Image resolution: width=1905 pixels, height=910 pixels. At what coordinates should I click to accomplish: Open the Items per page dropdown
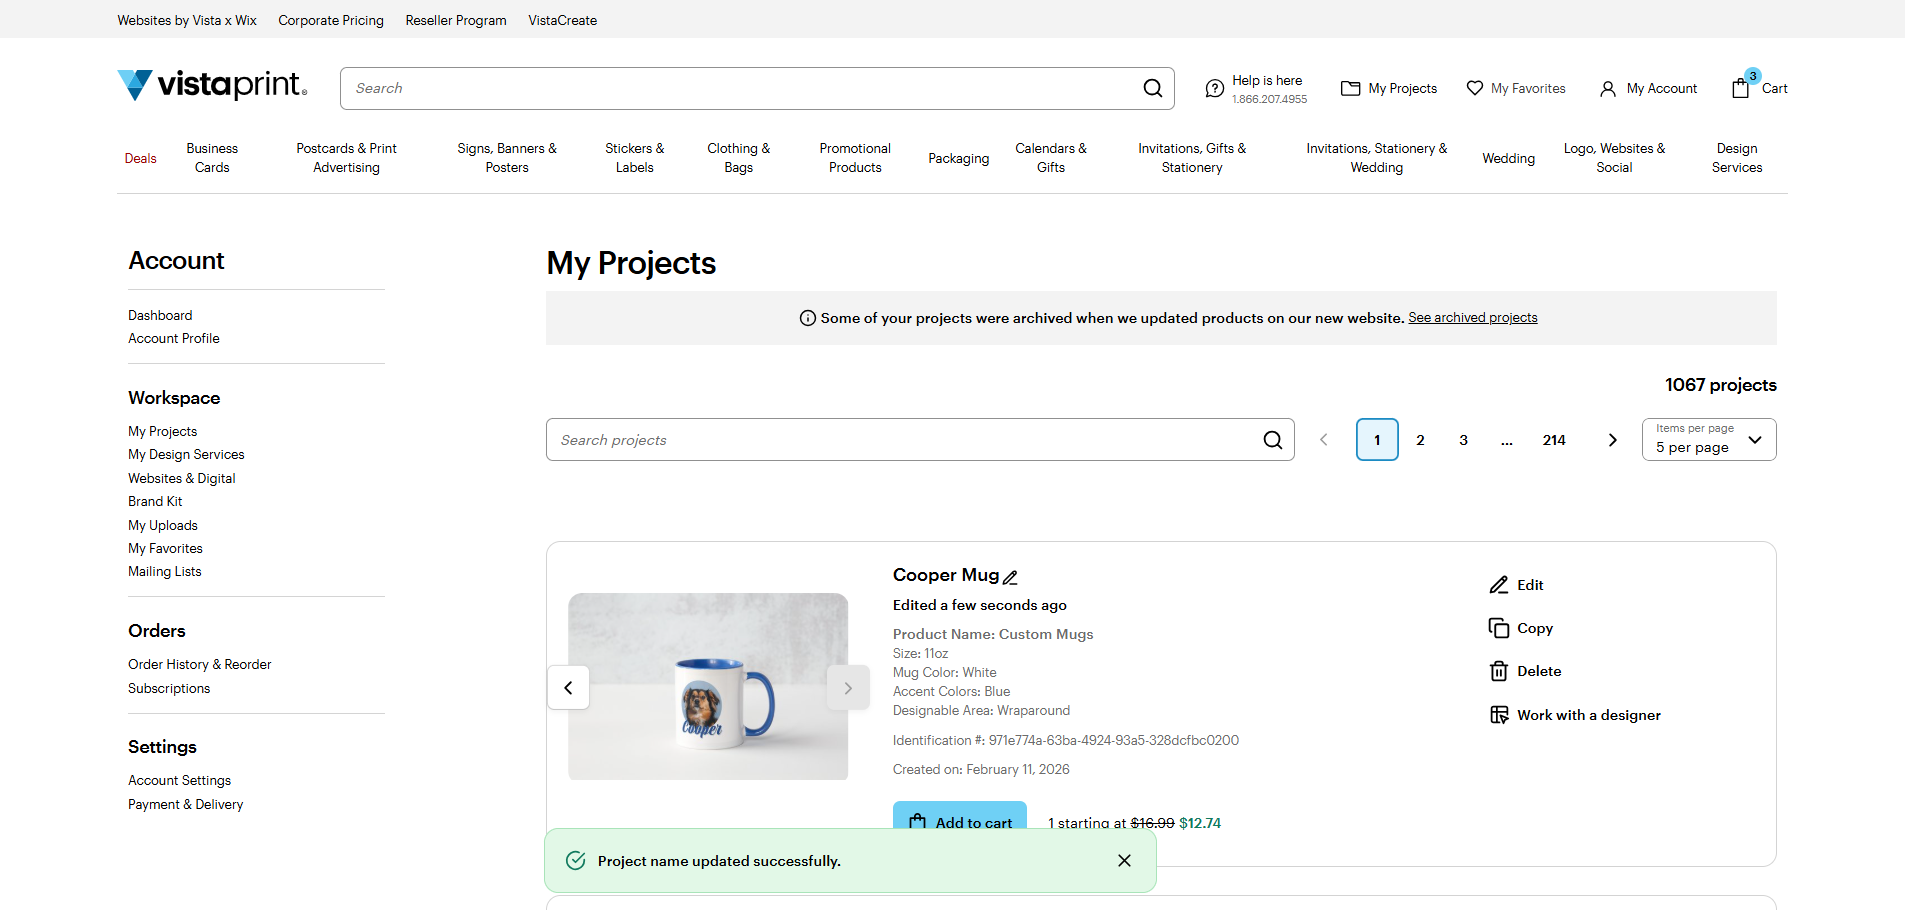[1709, 440]
